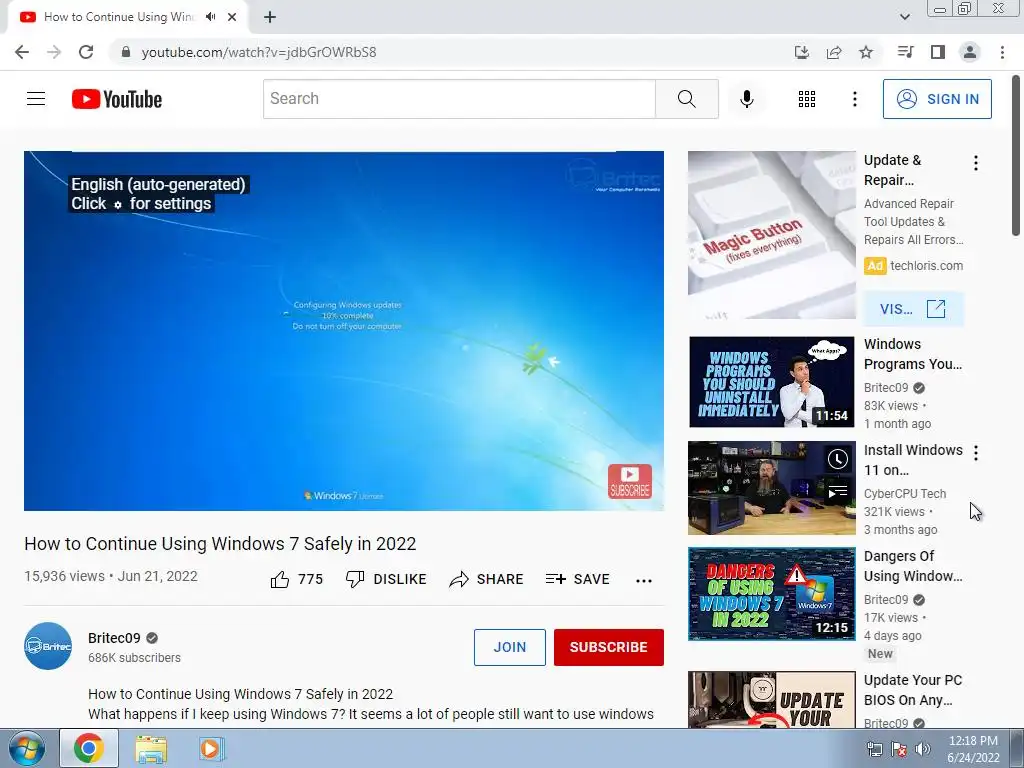Click the install/download page icon in address bar
This screenshot has height=768, width=1024.
(801, 52)
